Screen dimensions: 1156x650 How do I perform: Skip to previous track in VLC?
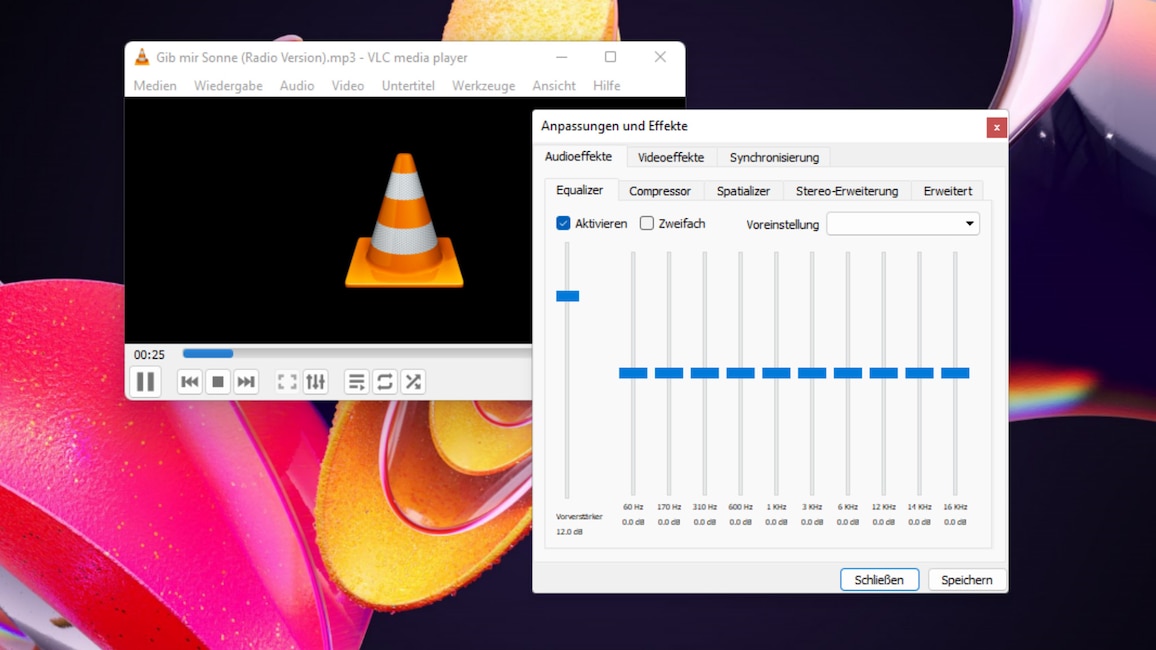pyautogui.click(x=189, y=382)
